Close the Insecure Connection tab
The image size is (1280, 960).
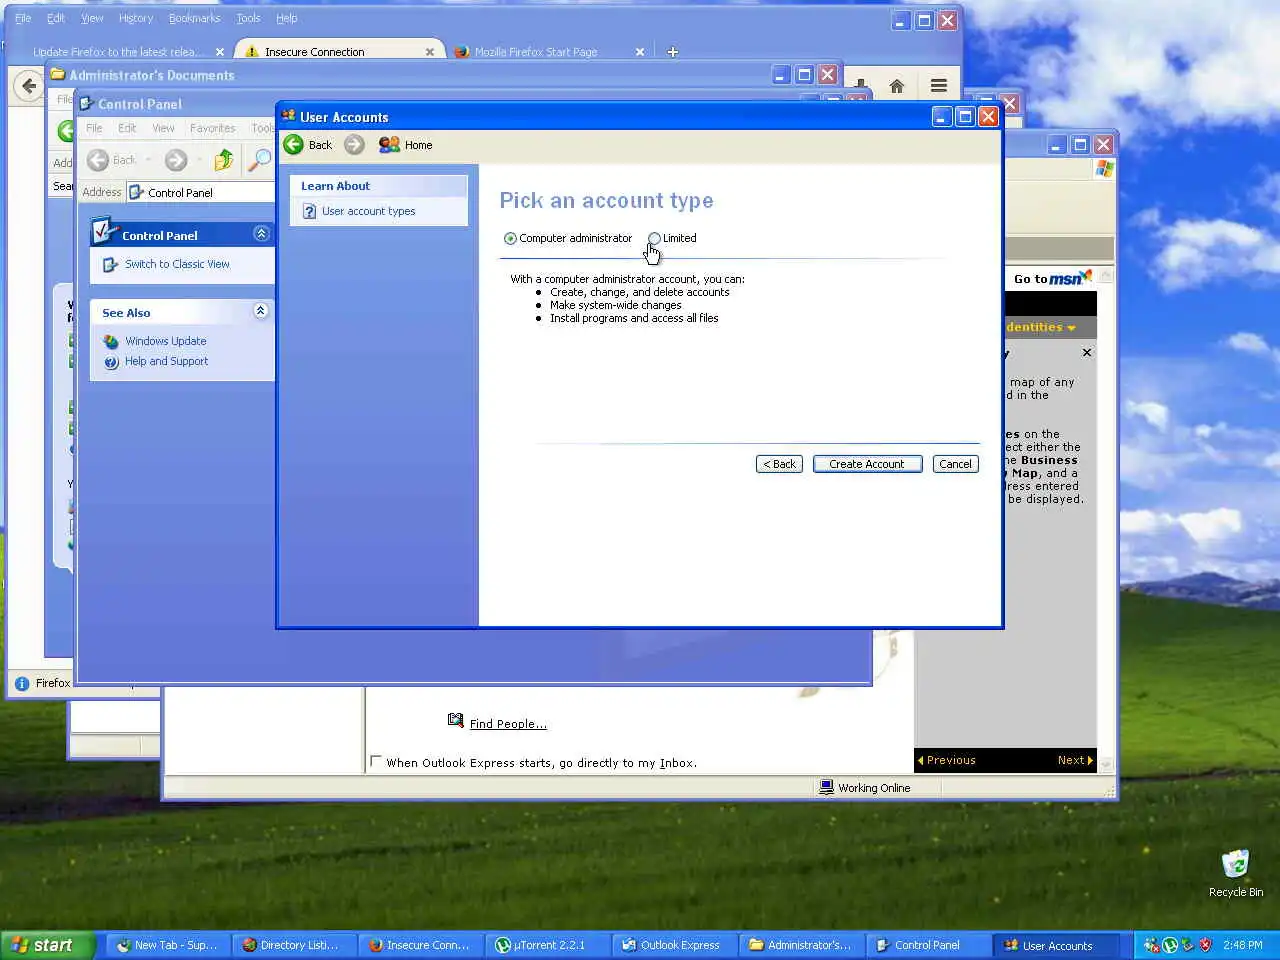click(x=430, y=52)
